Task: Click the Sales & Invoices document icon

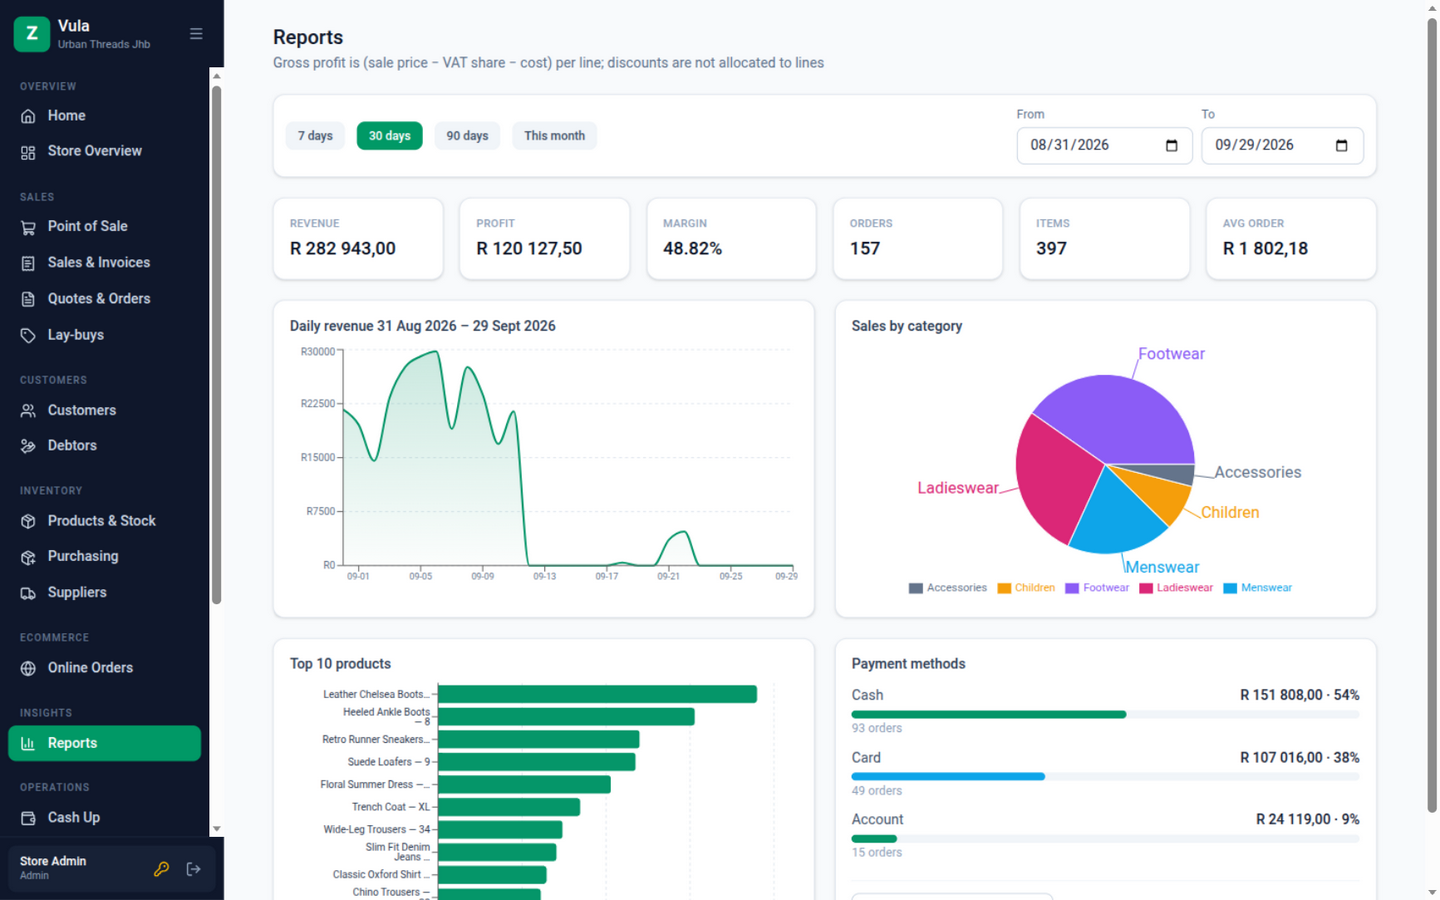Action: tap(28, 263)
